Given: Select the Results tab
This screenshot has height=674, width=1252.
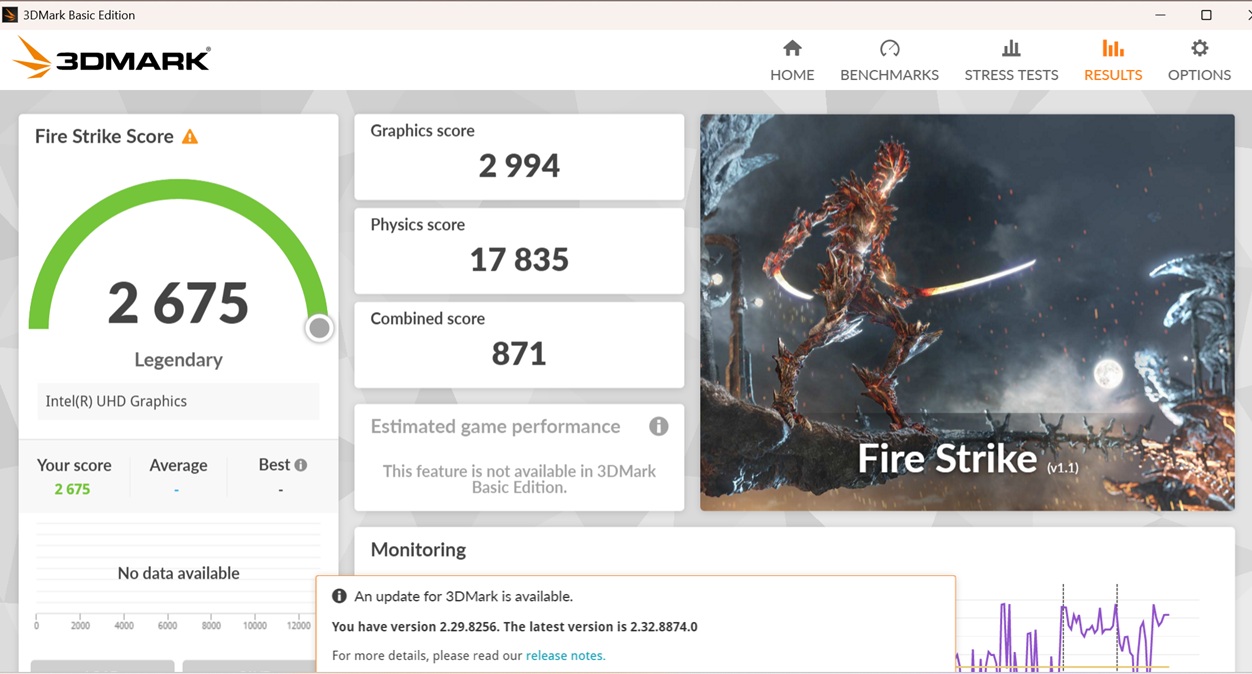Looking at the screenshot, I should point(1113,61).
